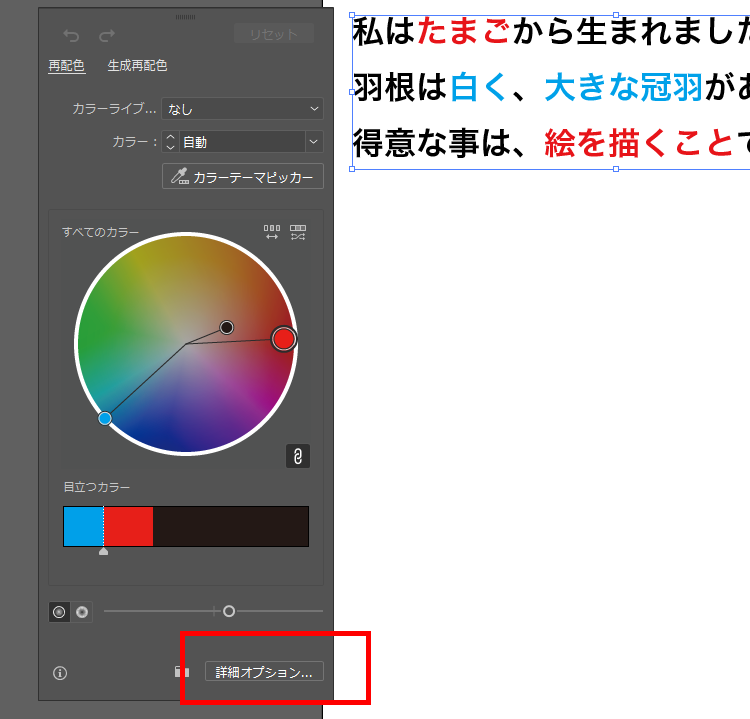Click the top-left text frame handle
This screenshot has height=719, width=750.
(353, 15)
